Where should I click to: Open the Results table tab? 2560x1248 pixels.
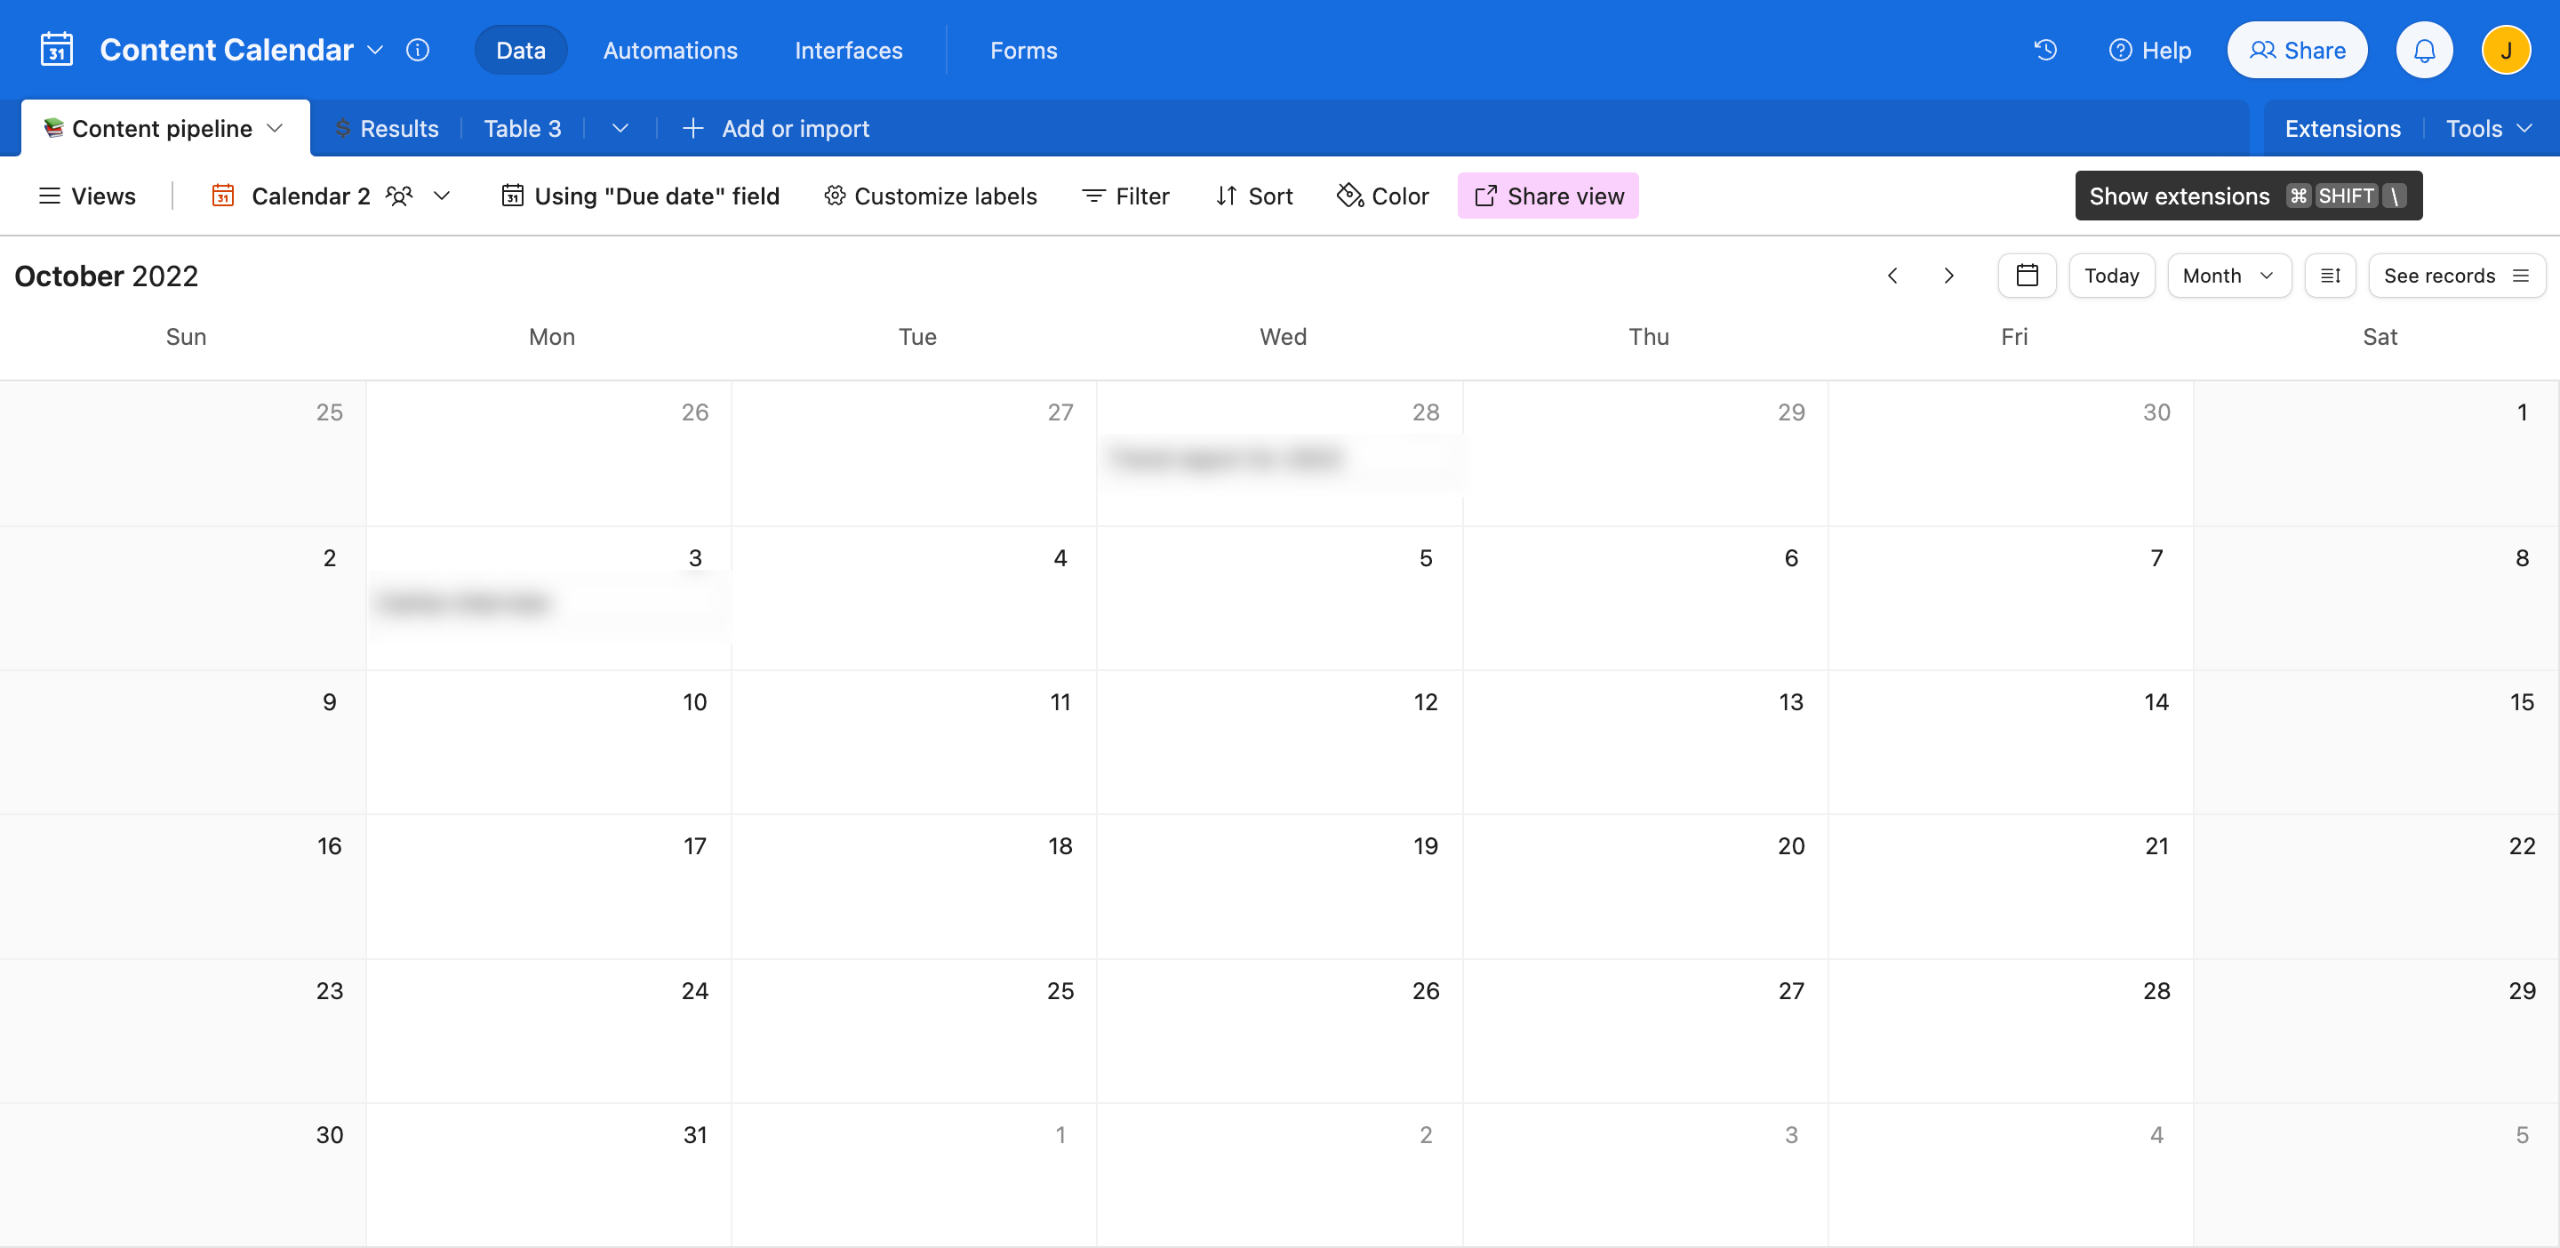(387, 129)
